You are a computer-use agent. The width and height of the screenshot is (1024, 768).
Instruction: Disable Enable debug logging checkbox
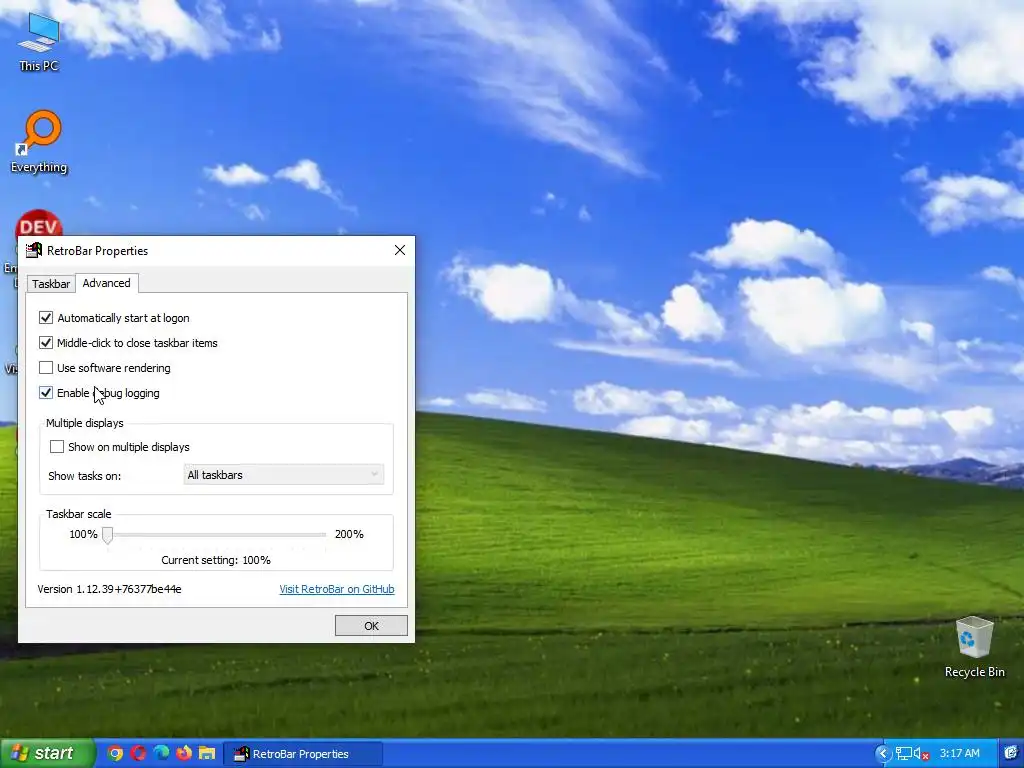point(46,393)
